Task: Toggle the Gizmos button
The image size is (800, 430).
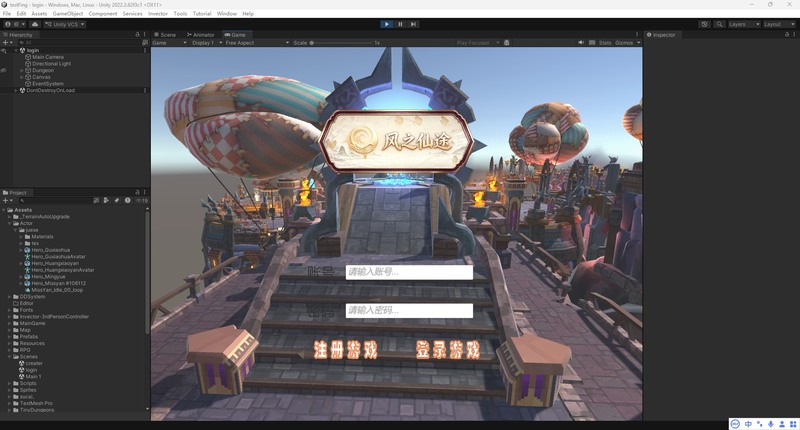Action: 624,43
